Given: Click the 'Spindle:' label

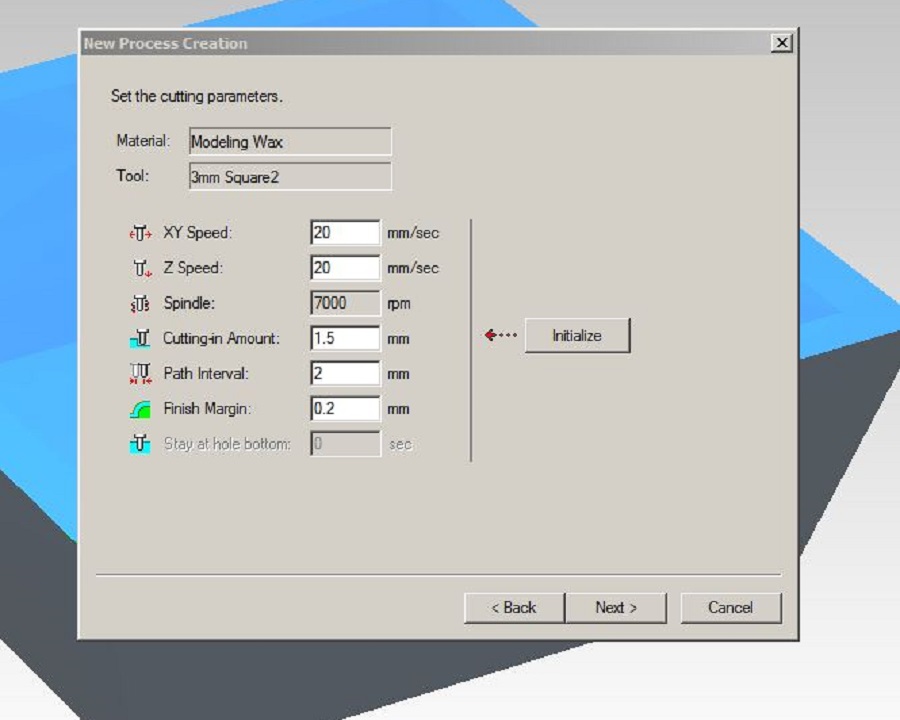Looking at the screenshot, I should click(x=189, y=303).
